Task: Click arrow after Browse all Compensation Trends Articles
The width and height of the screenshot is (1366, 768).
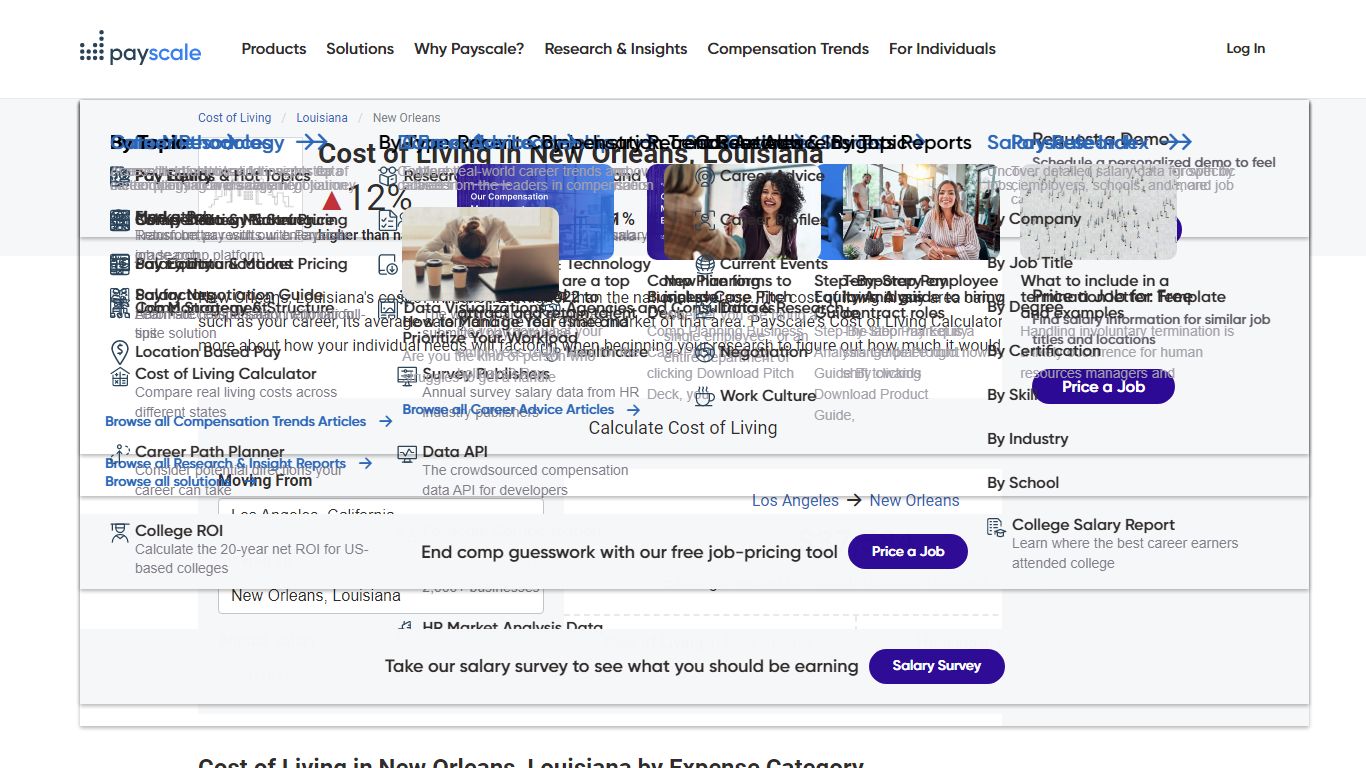Action: pyautogui.click(x=386, y=422)
